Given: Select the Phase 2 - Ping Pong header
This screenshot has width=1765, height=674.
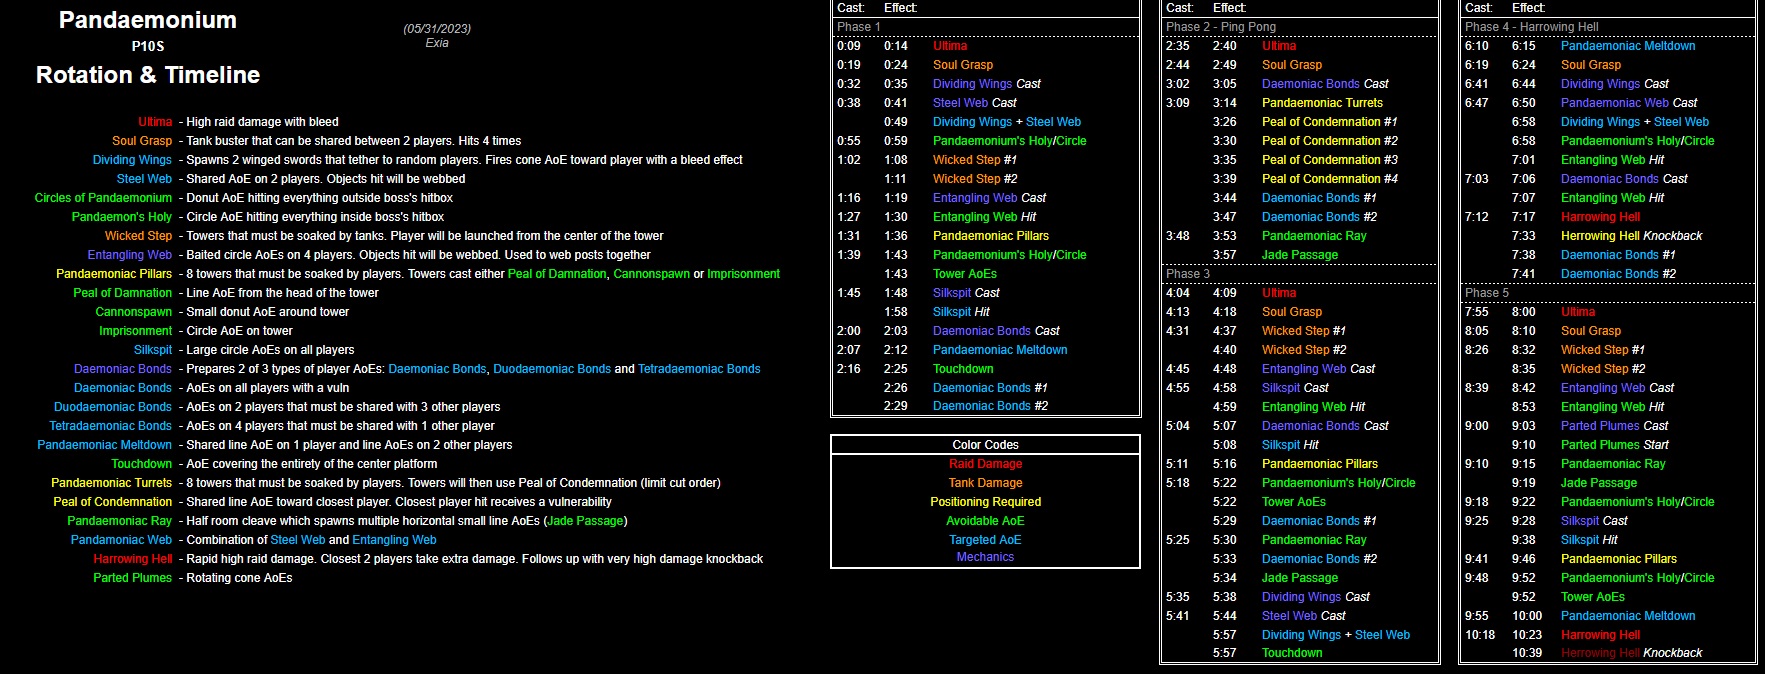Looking at the screenshot, I should [x=1221, y=27].
